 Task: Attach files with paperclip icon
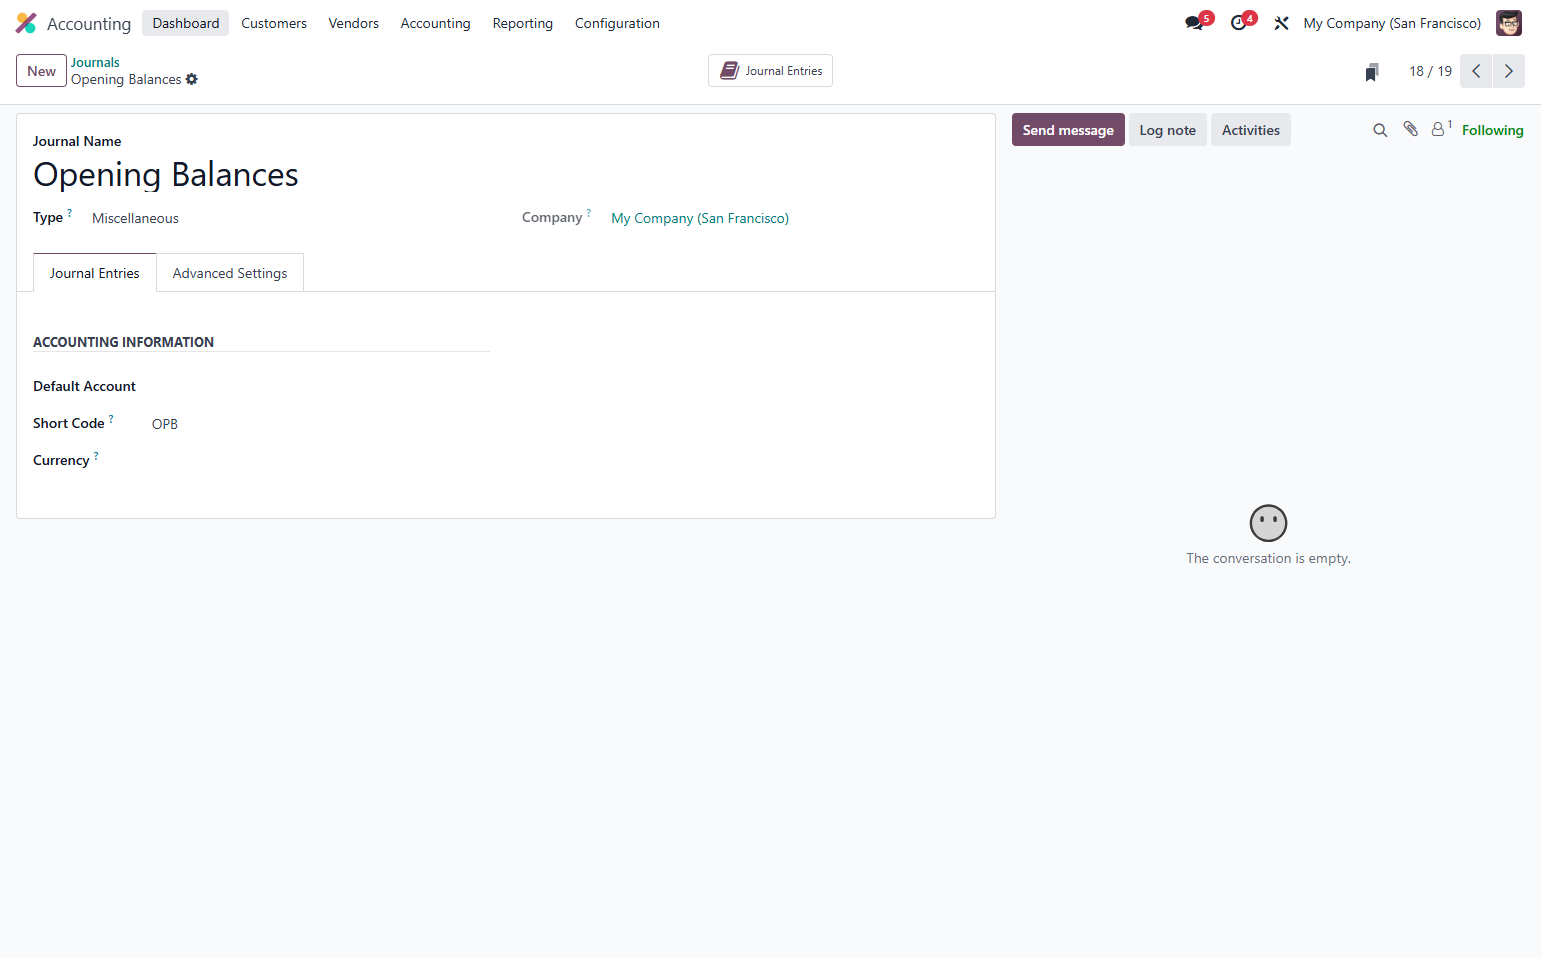[x=1410, y=129]
